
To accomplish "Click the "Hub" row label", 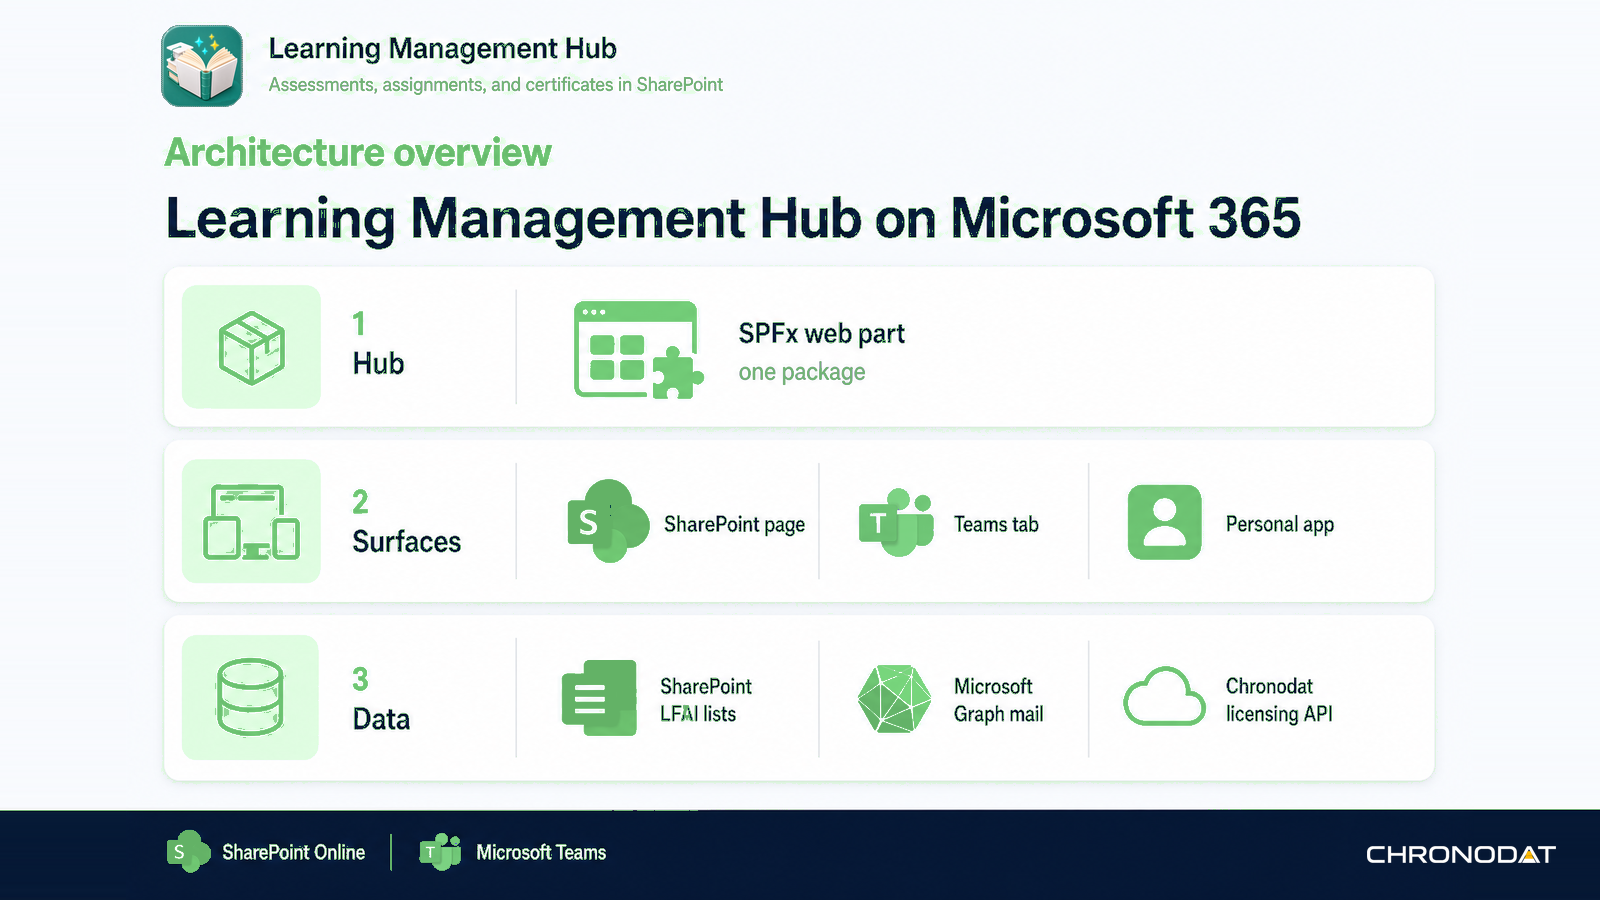I will [x=378, y=363].
